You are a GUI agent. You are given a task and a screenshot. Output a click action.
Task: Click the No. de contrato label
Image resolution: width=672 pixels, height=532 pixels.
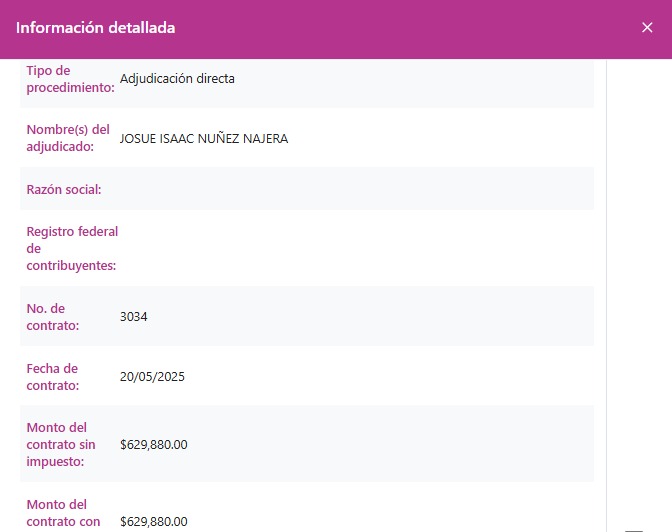pos(53,317)
